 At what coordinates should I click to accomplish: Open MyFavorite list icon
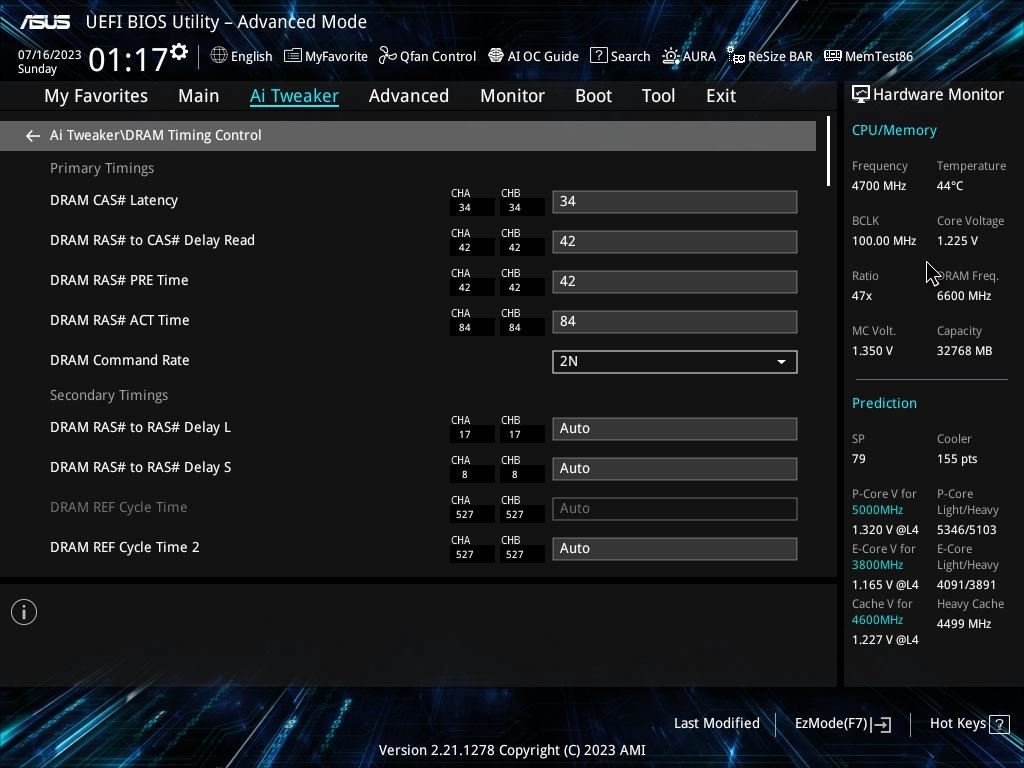(293, 56)
